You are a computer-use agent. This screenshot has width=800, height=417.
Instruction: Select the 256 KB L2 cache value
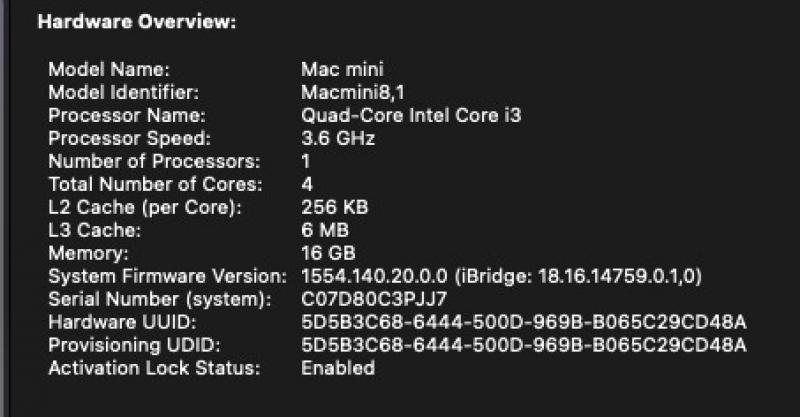click(334, 207)
